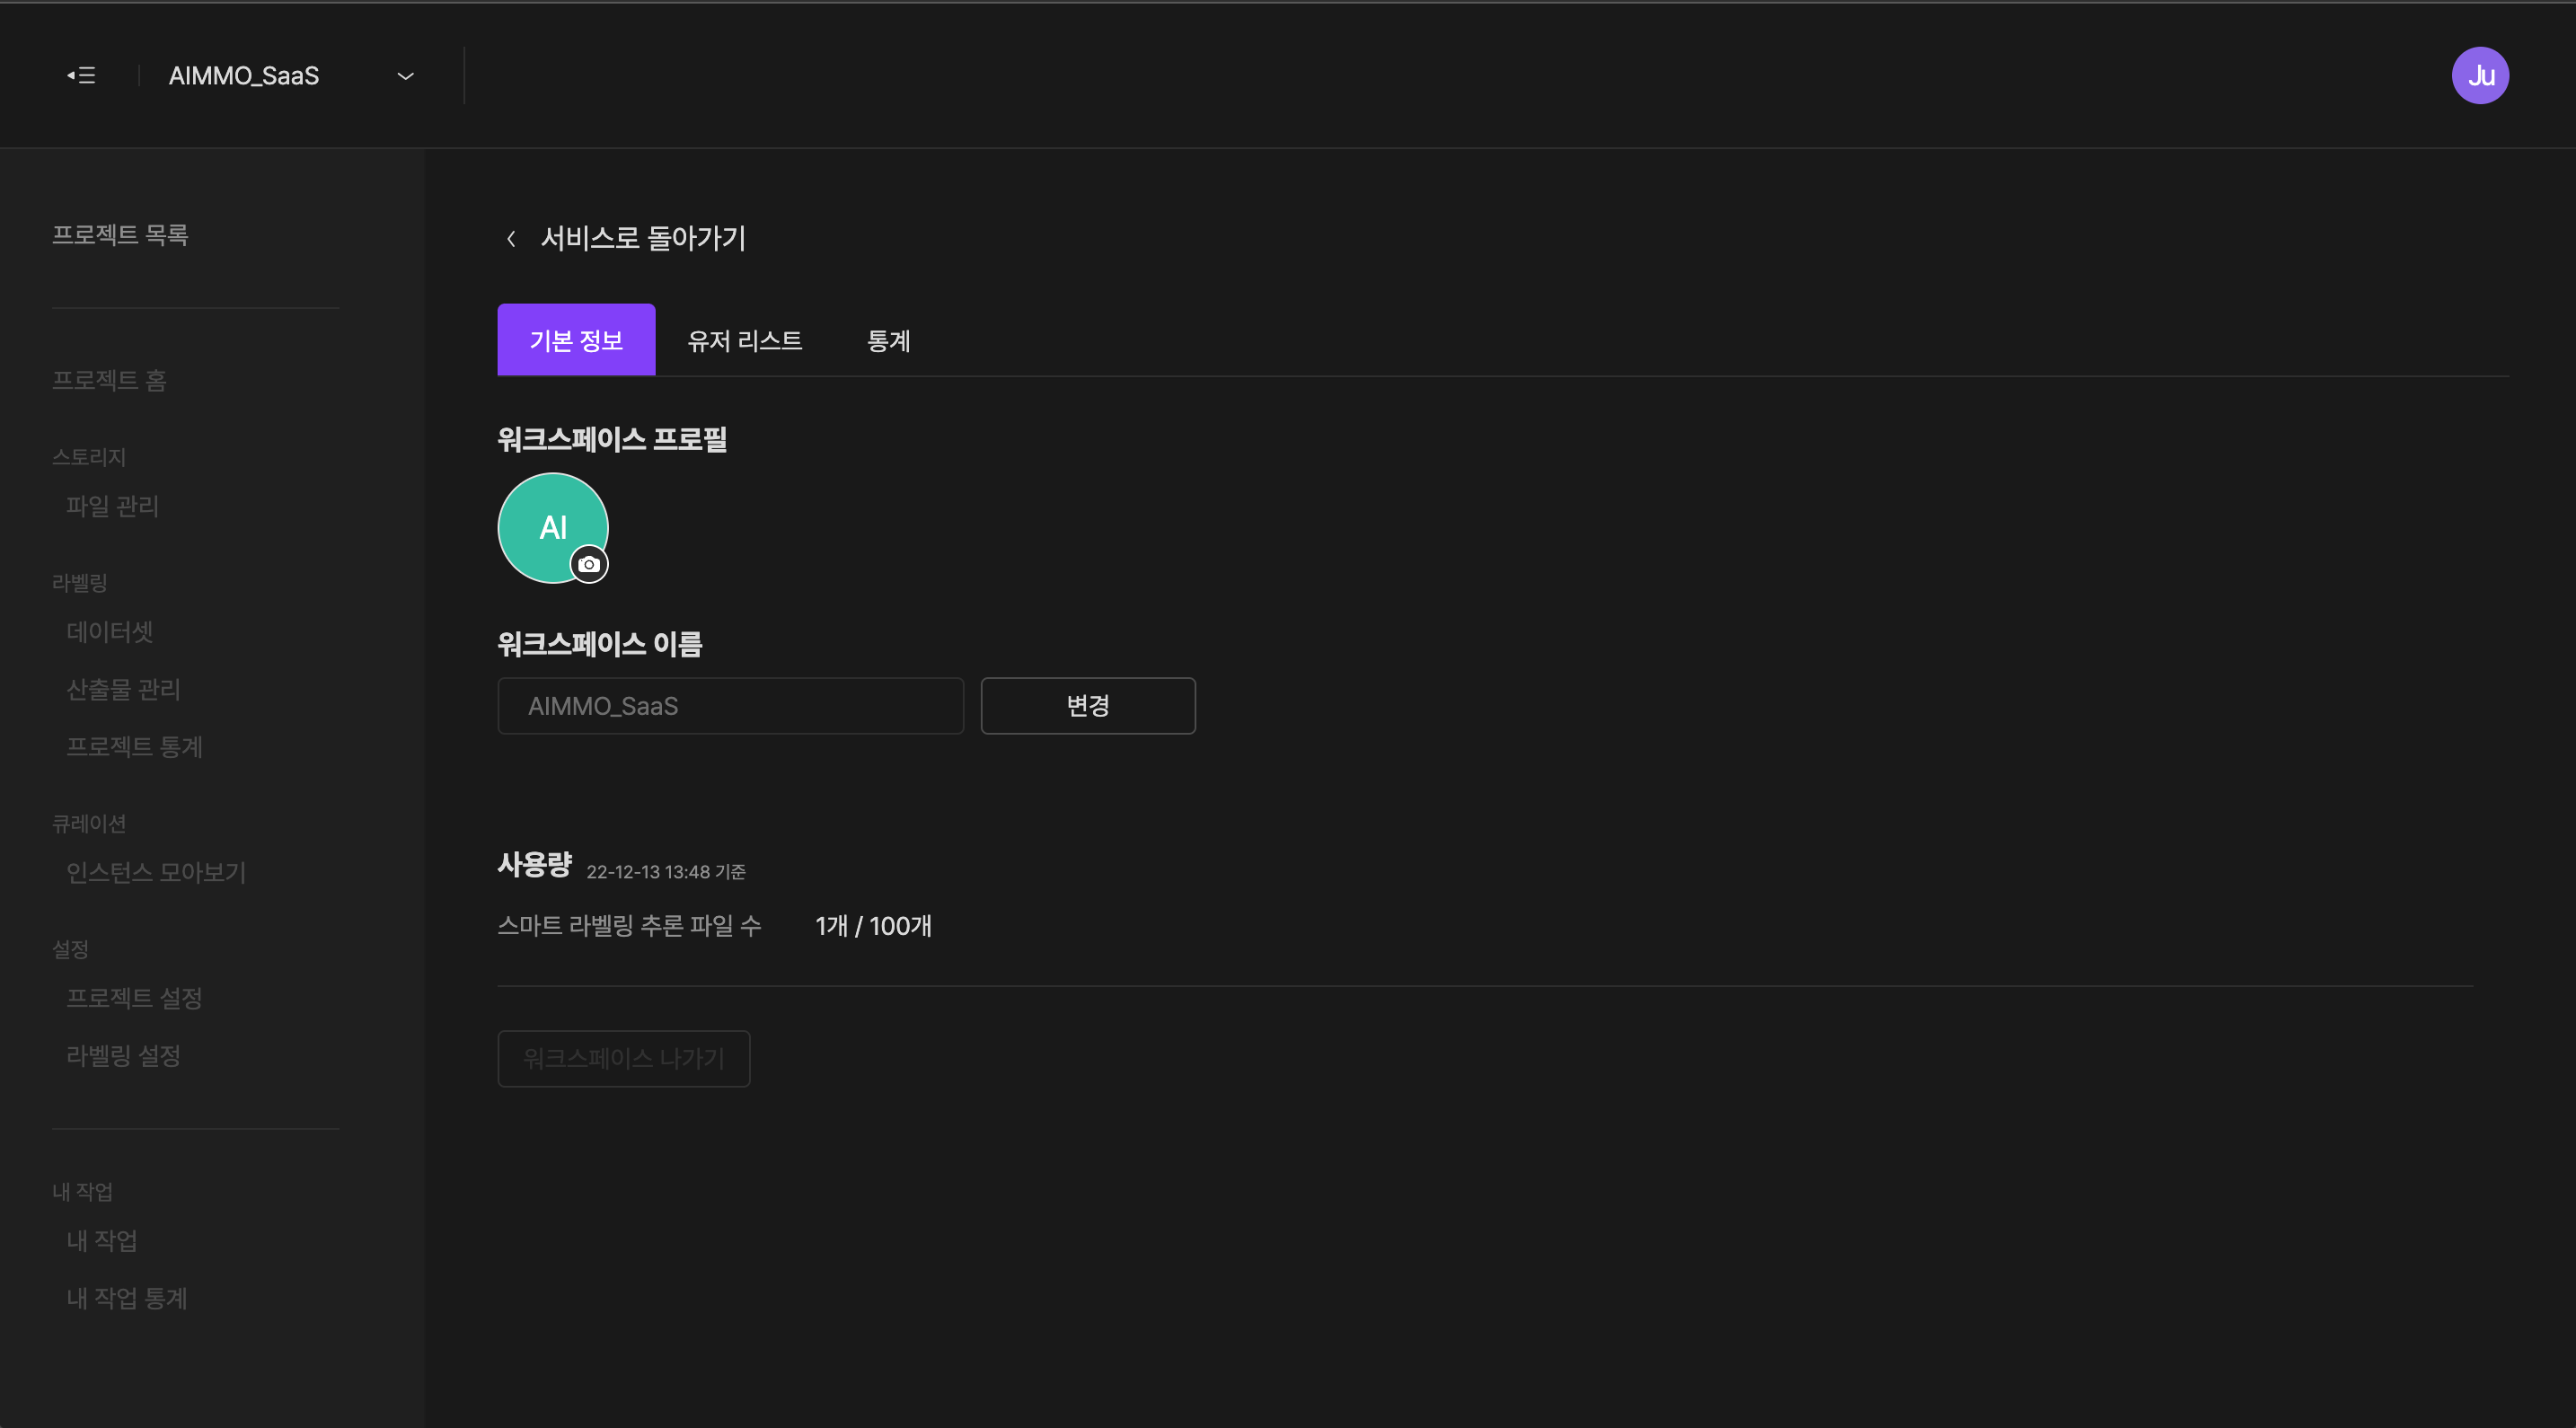2576x1428 pixels.
Task: Click the 스토리지 section label
Action: point(89,457)
